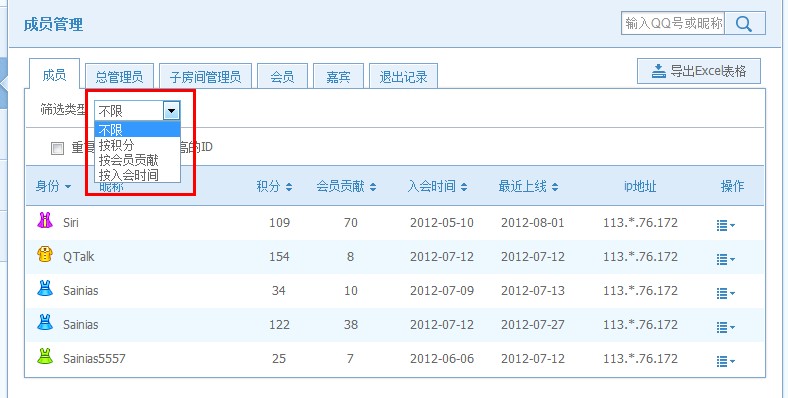788x398 pixels.
Task: Click the join date 2012-06-06
Action: (x=442, y=359)
